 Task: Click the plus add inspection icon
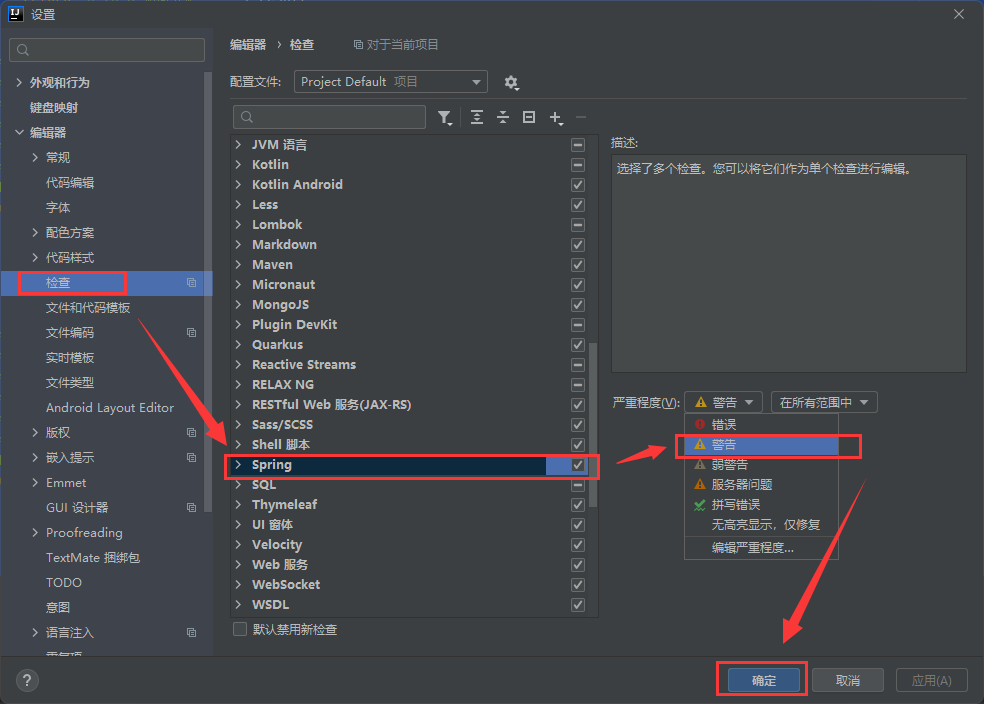556,117
